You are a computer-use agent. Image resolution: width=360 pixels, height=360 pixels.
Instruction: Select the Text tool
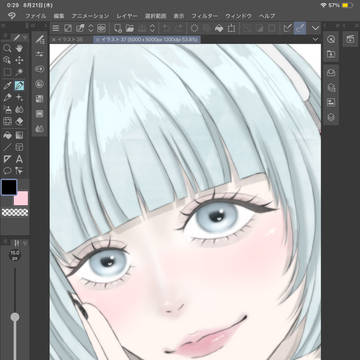point(19,159)
